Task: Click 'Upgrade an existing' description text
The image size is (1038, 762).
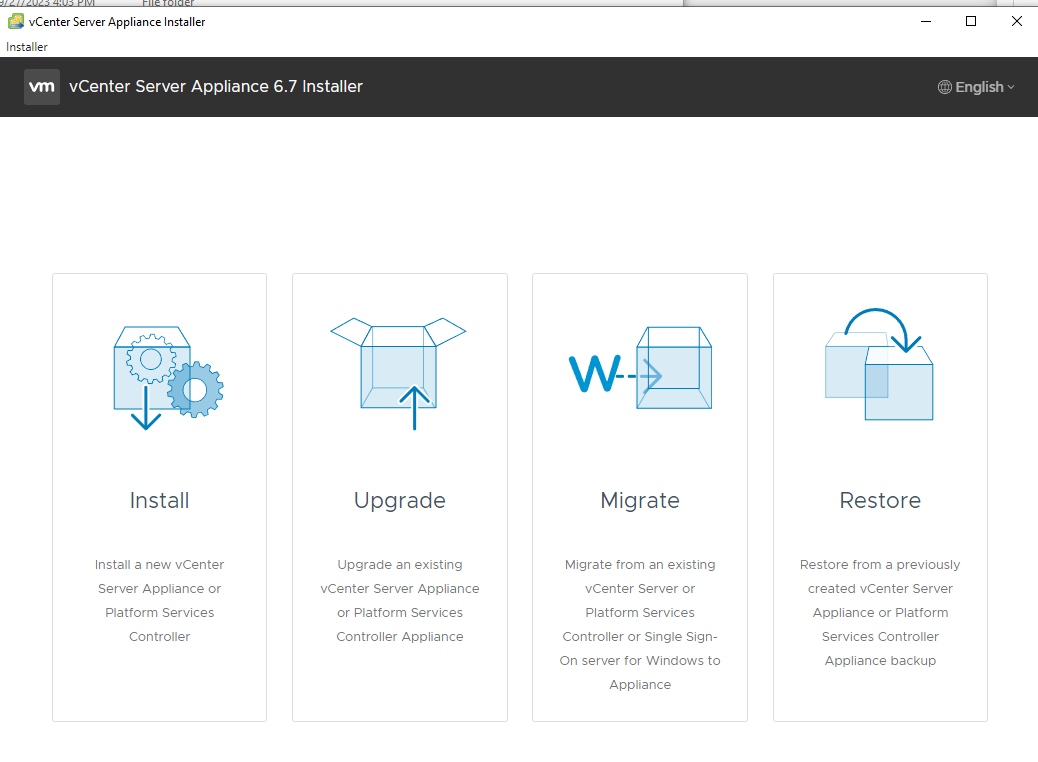Action: point(400,565)
